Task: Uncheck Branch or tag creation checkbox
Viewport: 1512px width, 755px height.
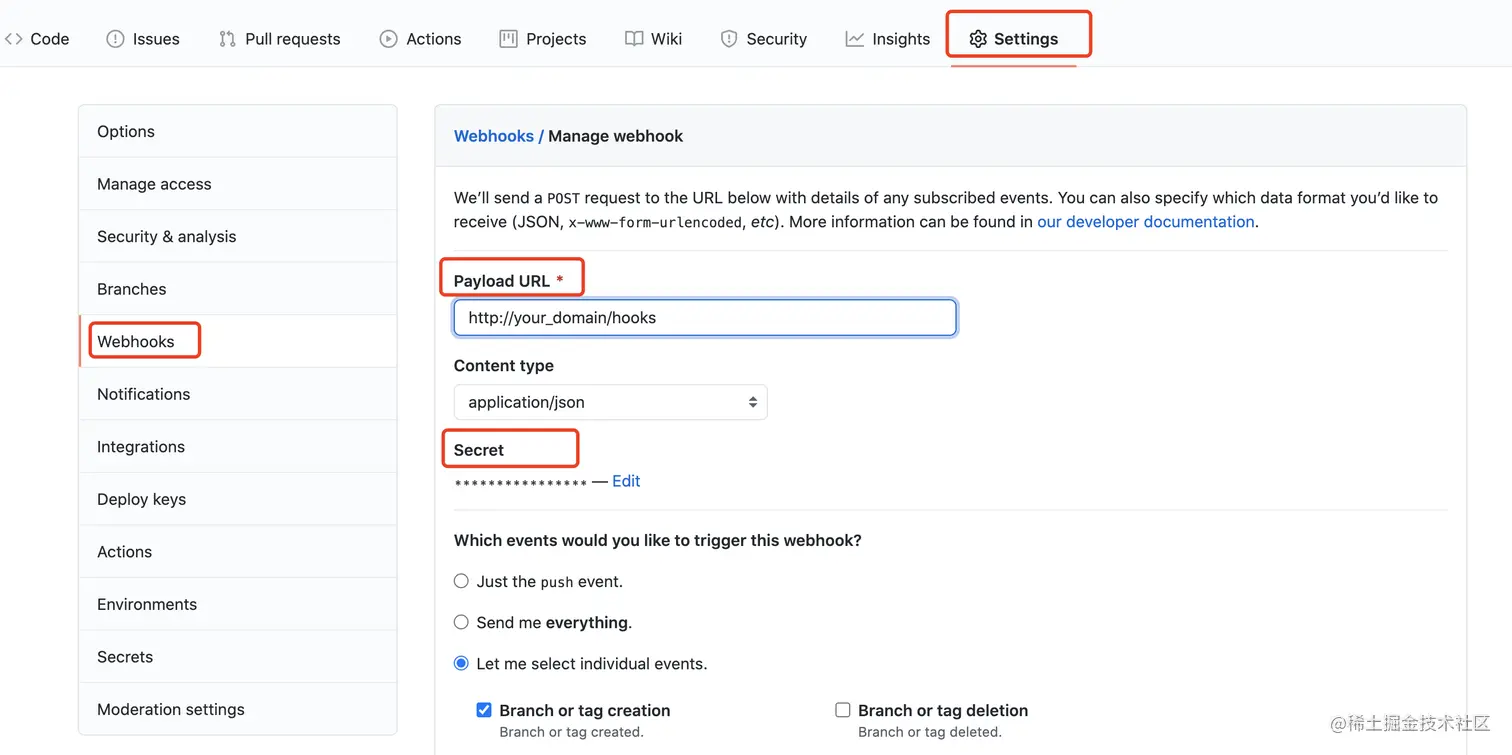Action: 484,710
